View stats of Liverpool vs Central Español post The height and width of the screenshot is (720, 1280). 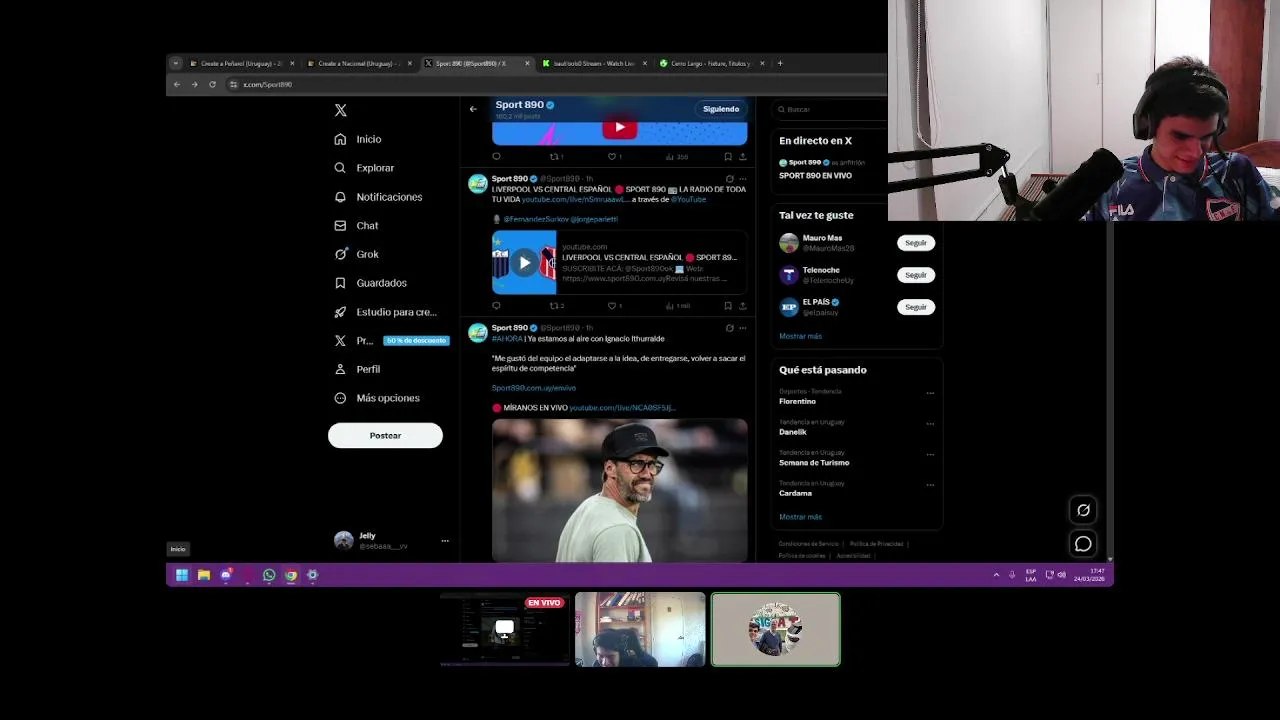click(x=677, y=306)
